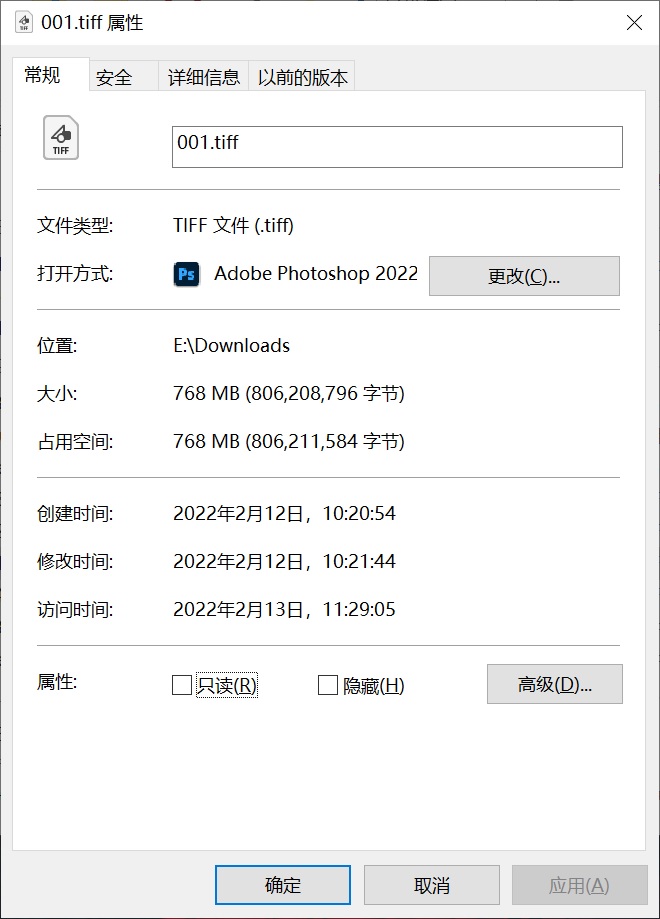The image size is (660, 919).
Task: Click the large TIFF file icon
Action: point(61,138)
